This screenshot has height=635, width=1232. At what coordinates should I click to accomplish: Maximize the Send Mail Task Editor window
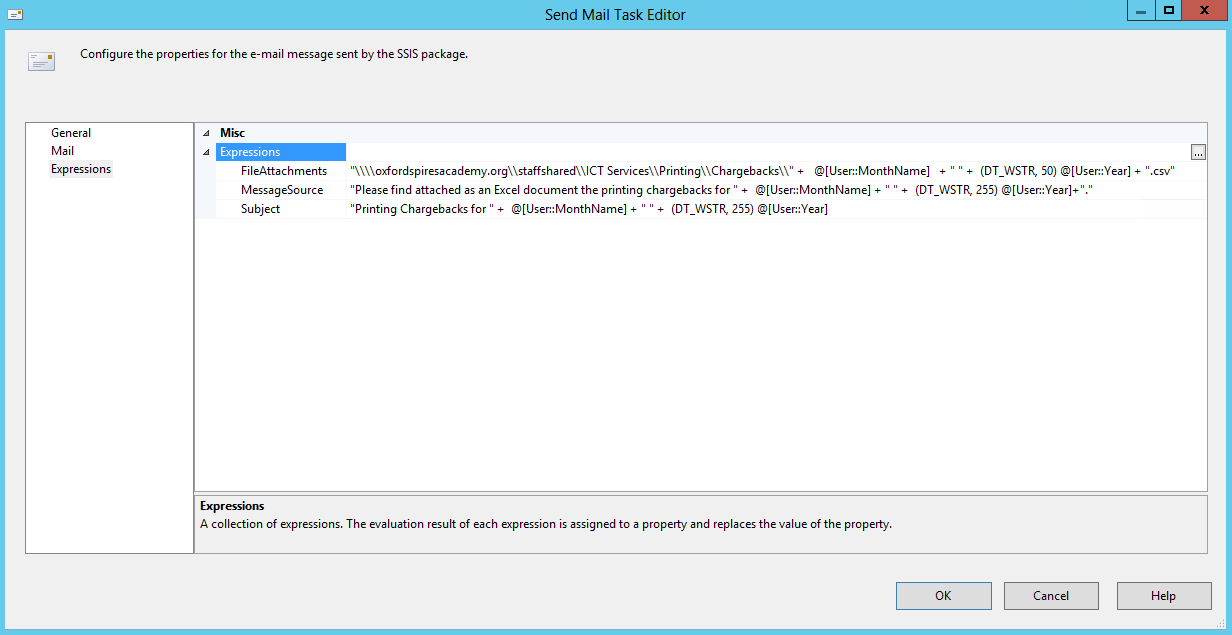[x=1170, y=11]
